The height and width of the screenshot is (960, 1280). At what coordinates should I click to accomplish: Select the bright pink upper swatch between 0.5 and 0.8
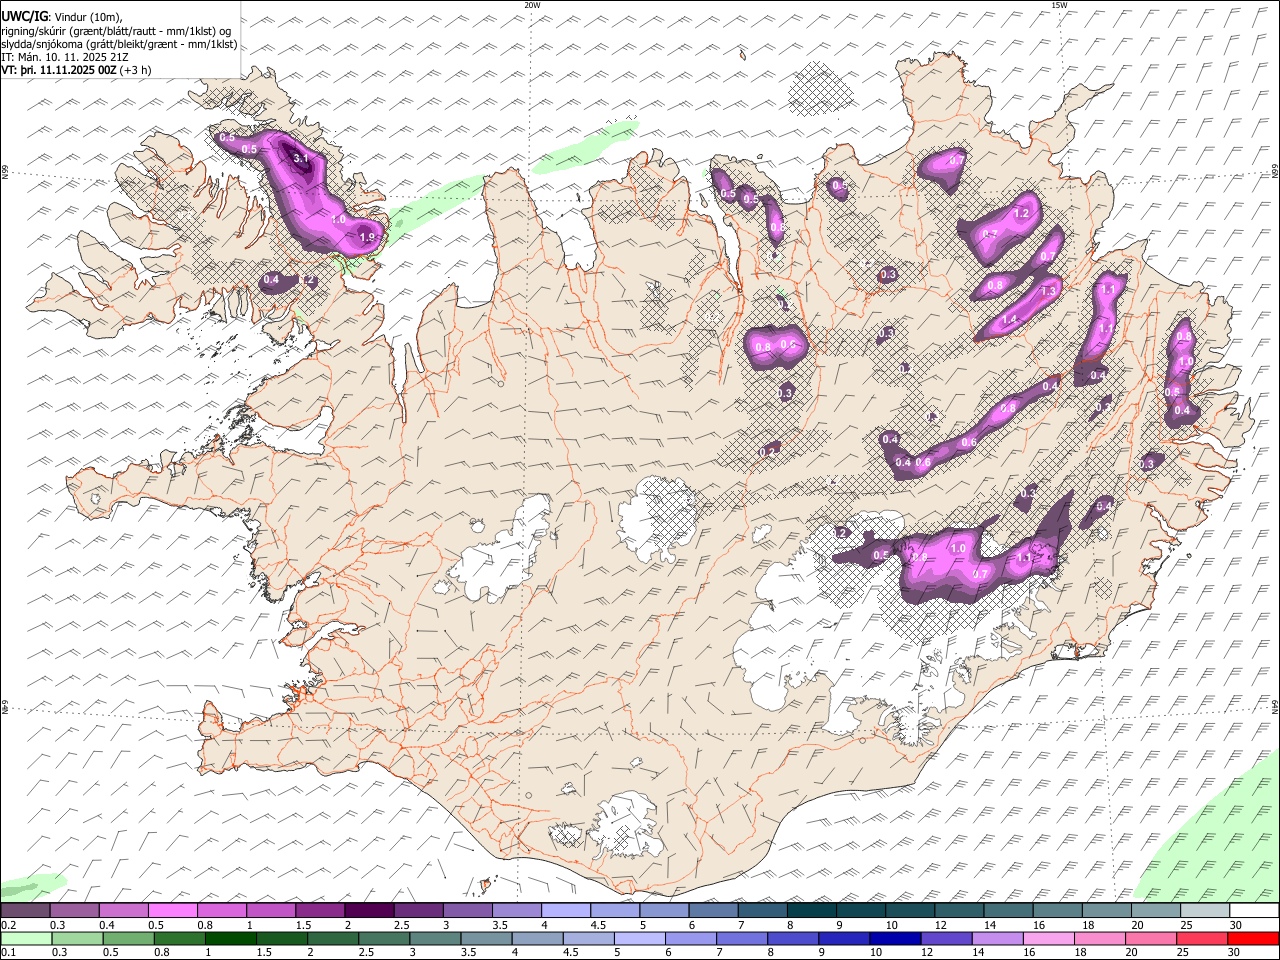(172, 910)
